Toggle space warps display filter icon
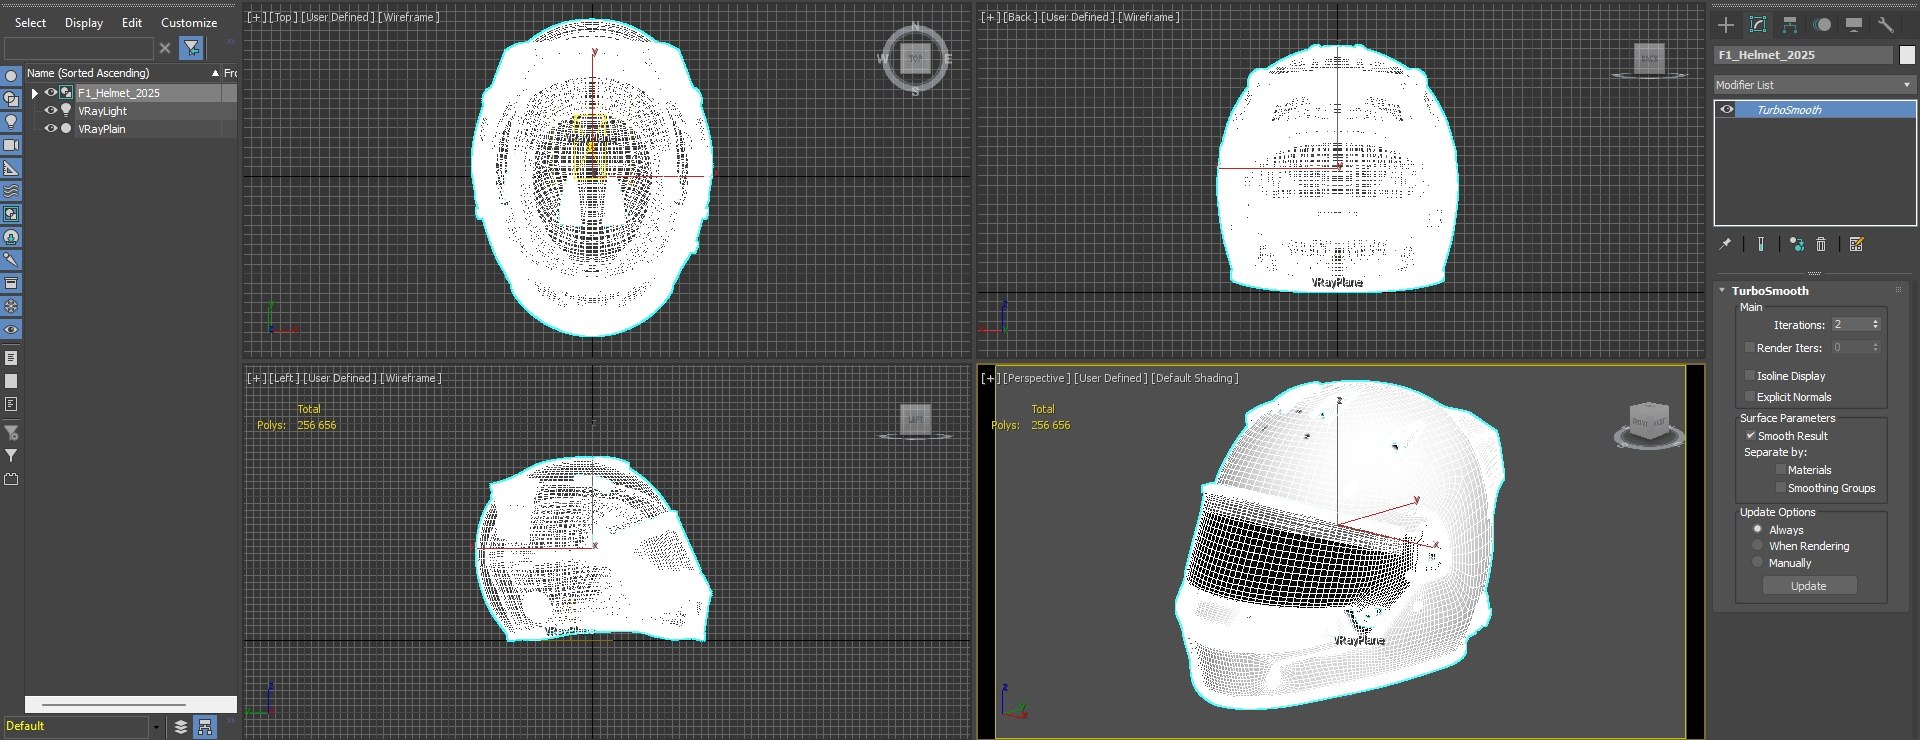1920x740 pixels. (x=11, y=191)
